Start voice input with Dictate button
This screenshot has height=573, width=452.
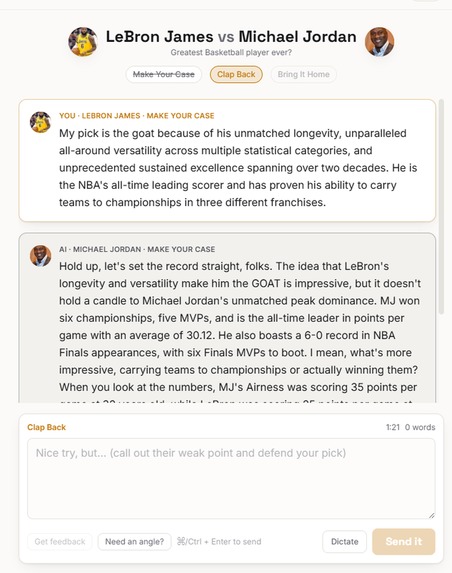[x=345, y=542]
